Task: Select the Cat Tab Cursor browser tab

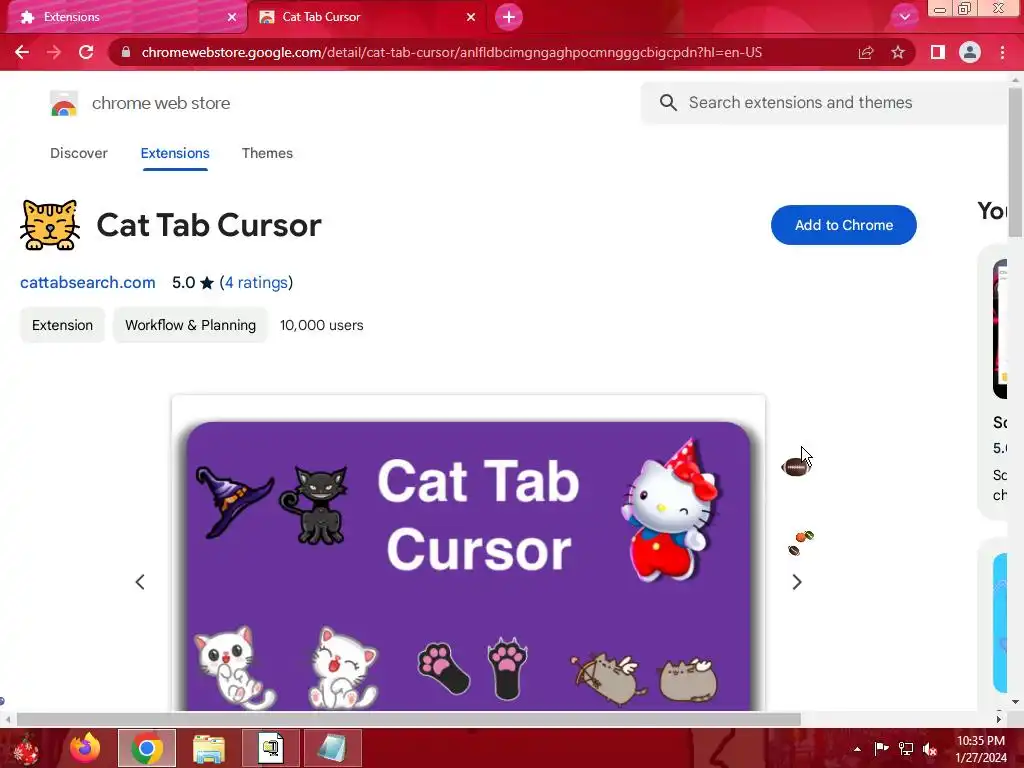Action: point(366,17)
